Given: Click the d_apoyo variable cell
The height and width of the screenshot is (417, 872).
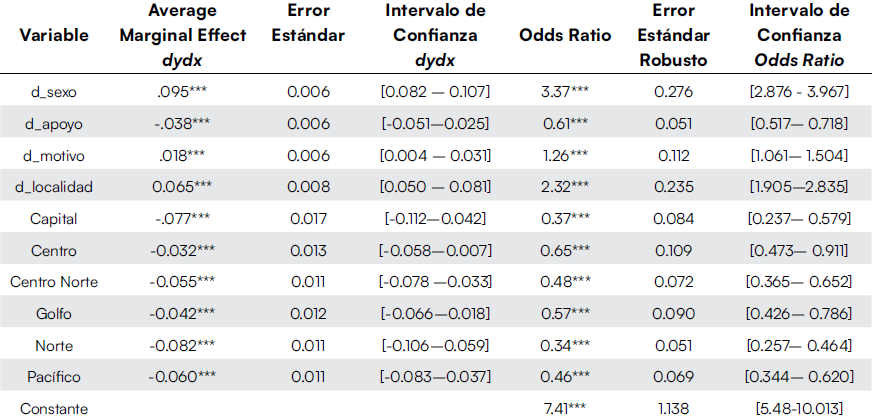Looking at the screenshot, I should coord(54,124).
